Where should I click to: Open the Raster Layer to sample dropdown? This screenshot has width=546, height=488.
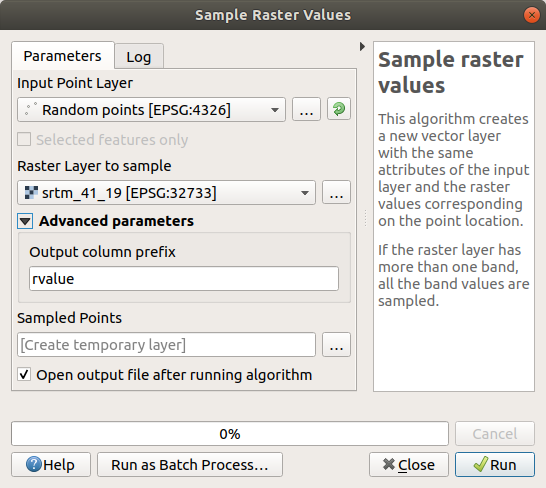(x=166, y=192)
